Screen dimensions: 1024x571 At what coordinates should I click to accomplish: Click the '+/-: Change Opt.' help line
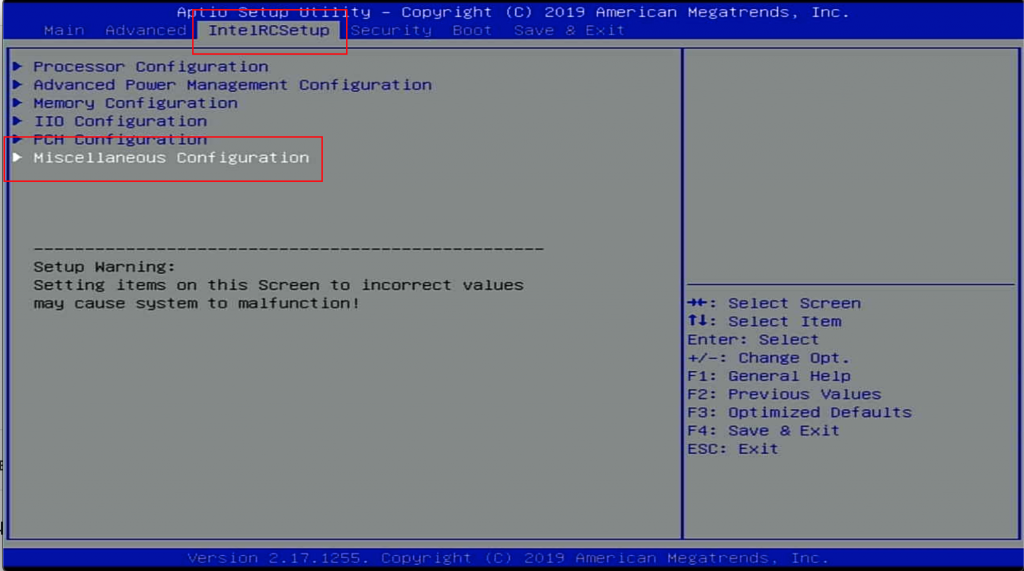[x=768, y=358]
